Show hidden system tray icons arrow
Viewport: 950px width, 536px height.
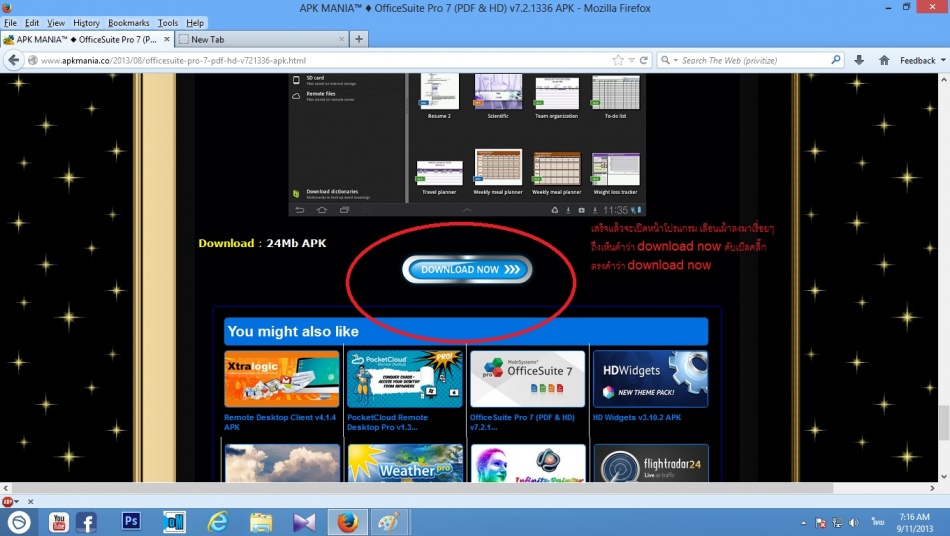(x=804, y=522)
